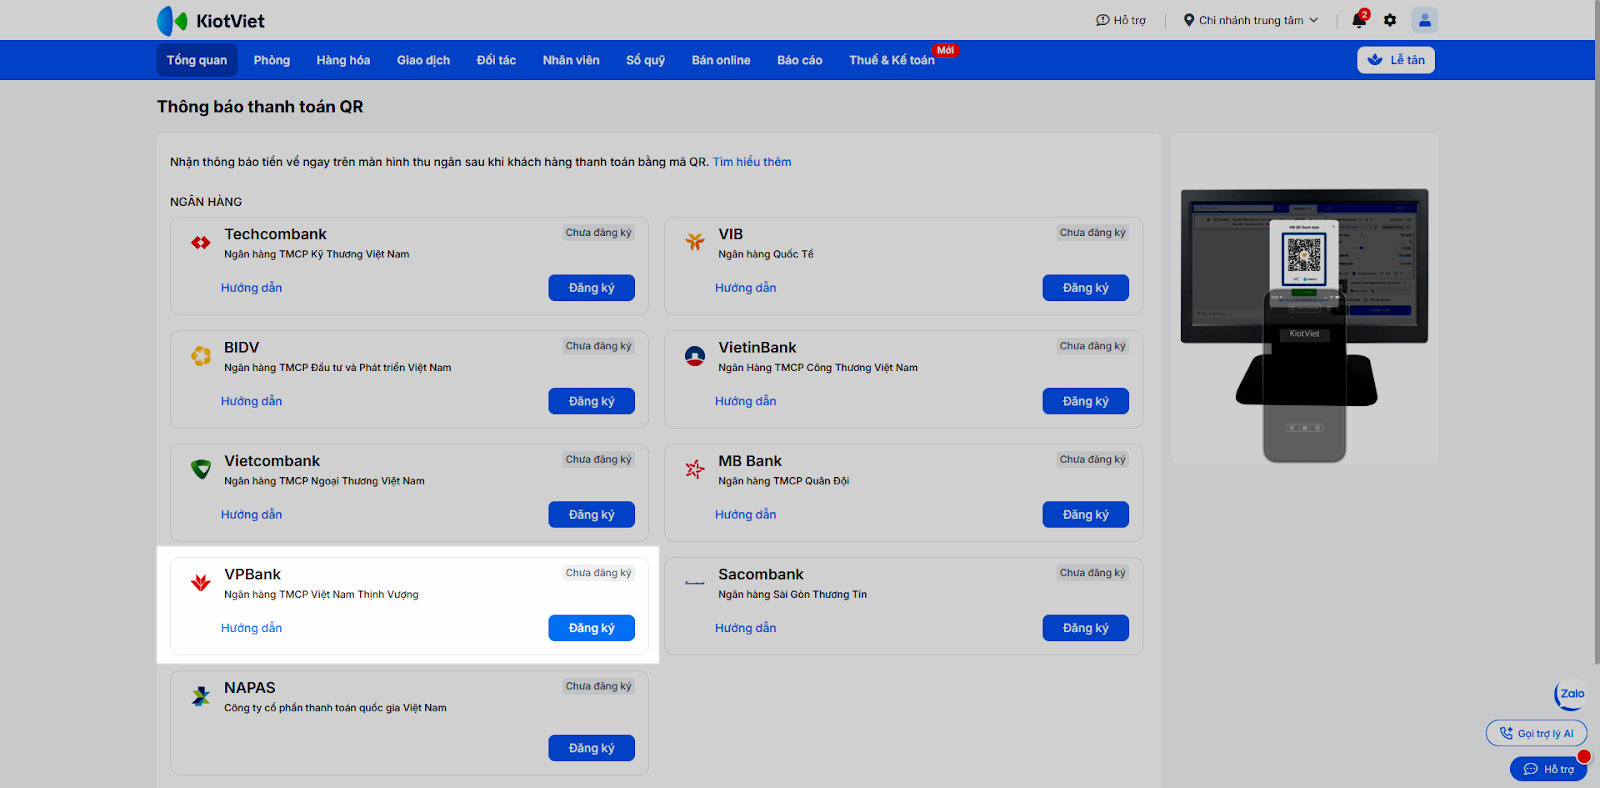Click the Lễ tân button
The image size is (1600, 788).
click(x=1396, y=60)
